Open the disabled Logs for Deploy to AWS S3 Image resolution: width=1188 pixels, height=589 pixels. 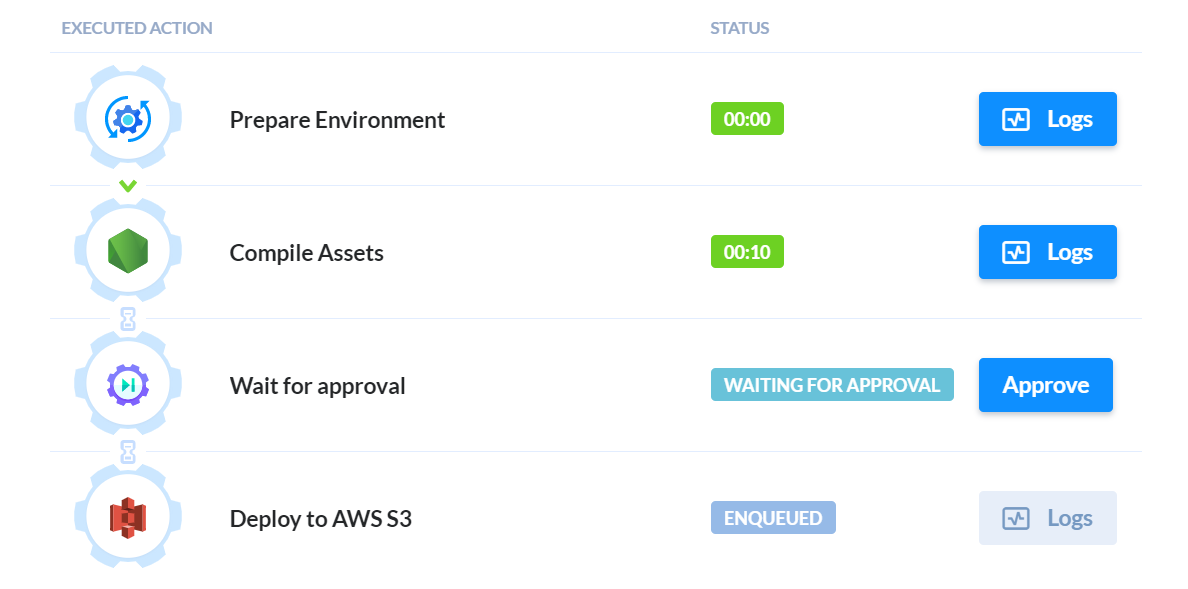[1048, 518]
